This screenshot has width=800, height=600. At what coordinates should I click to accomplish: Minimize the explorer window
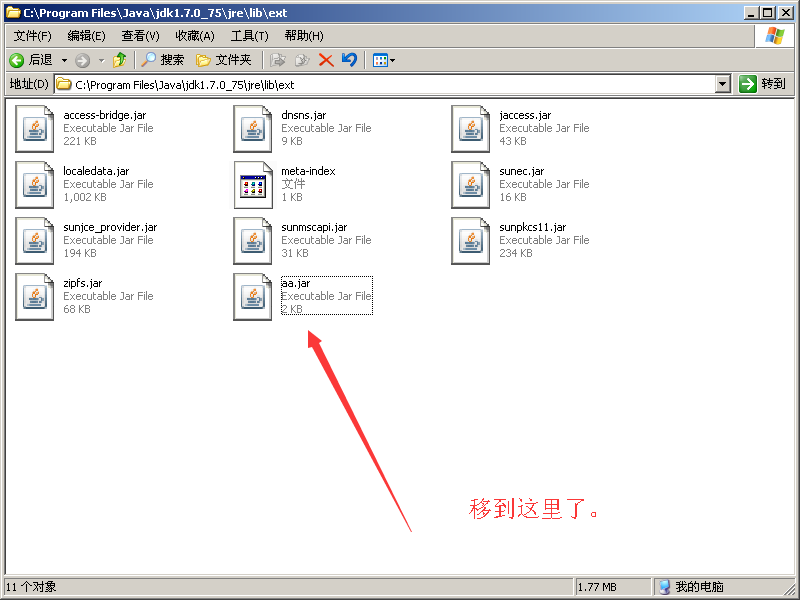tap(751, 13)
